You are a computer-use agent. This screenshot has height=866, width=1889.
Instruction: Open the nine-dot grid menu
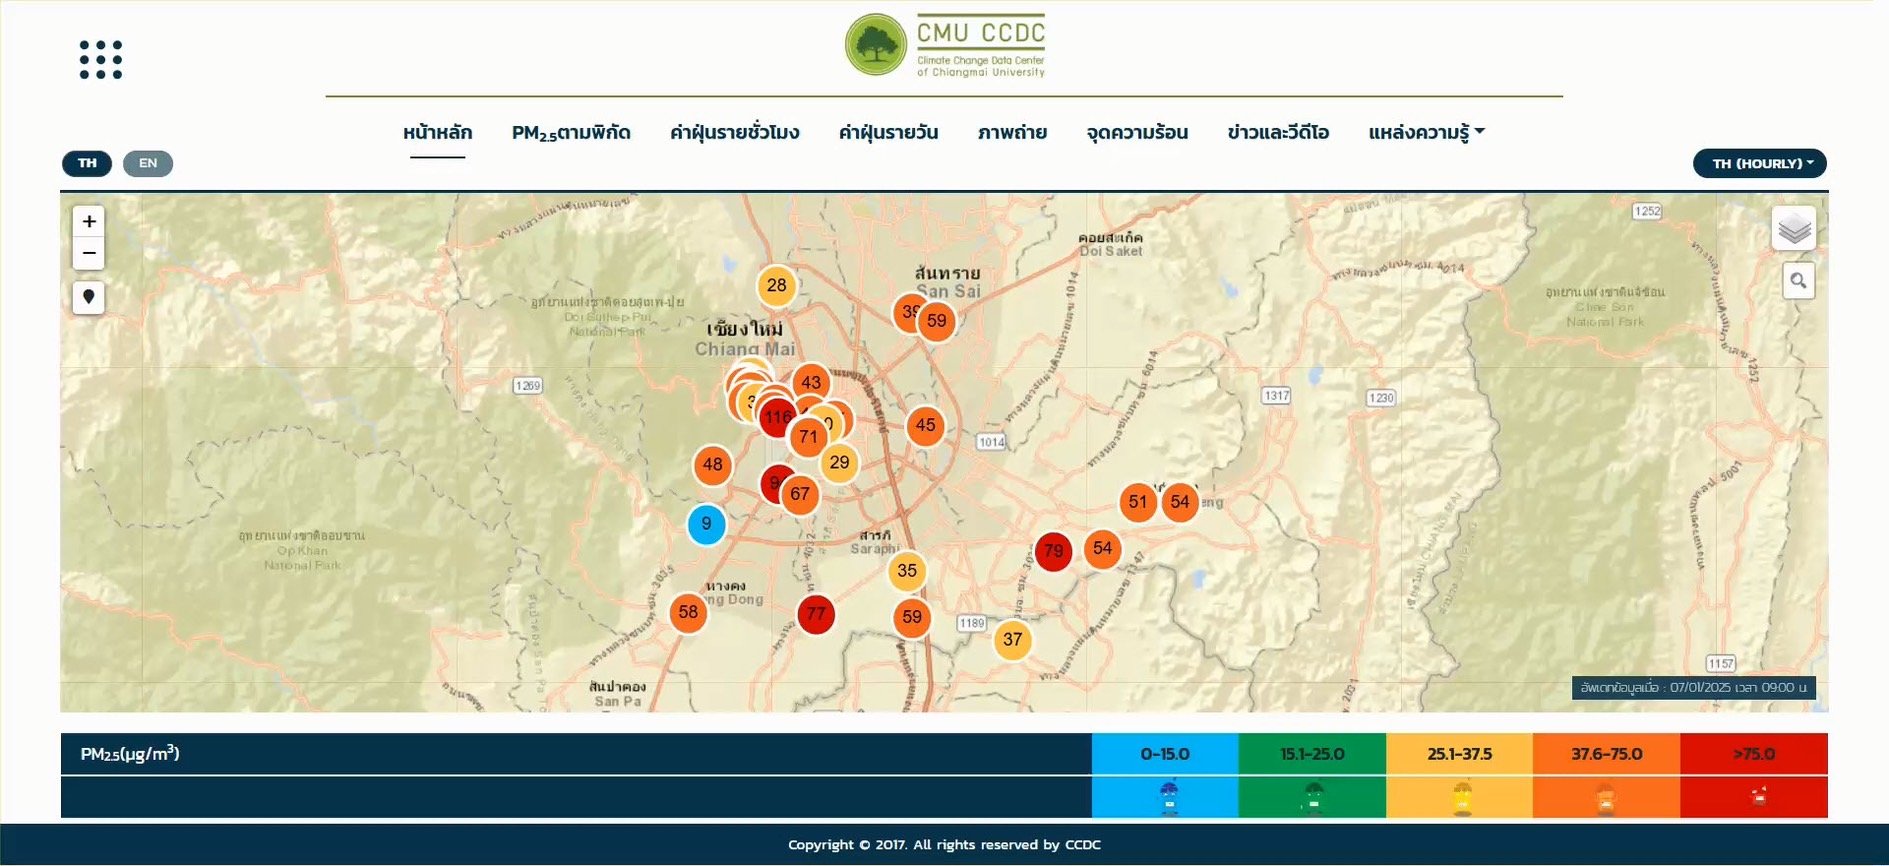100,60
